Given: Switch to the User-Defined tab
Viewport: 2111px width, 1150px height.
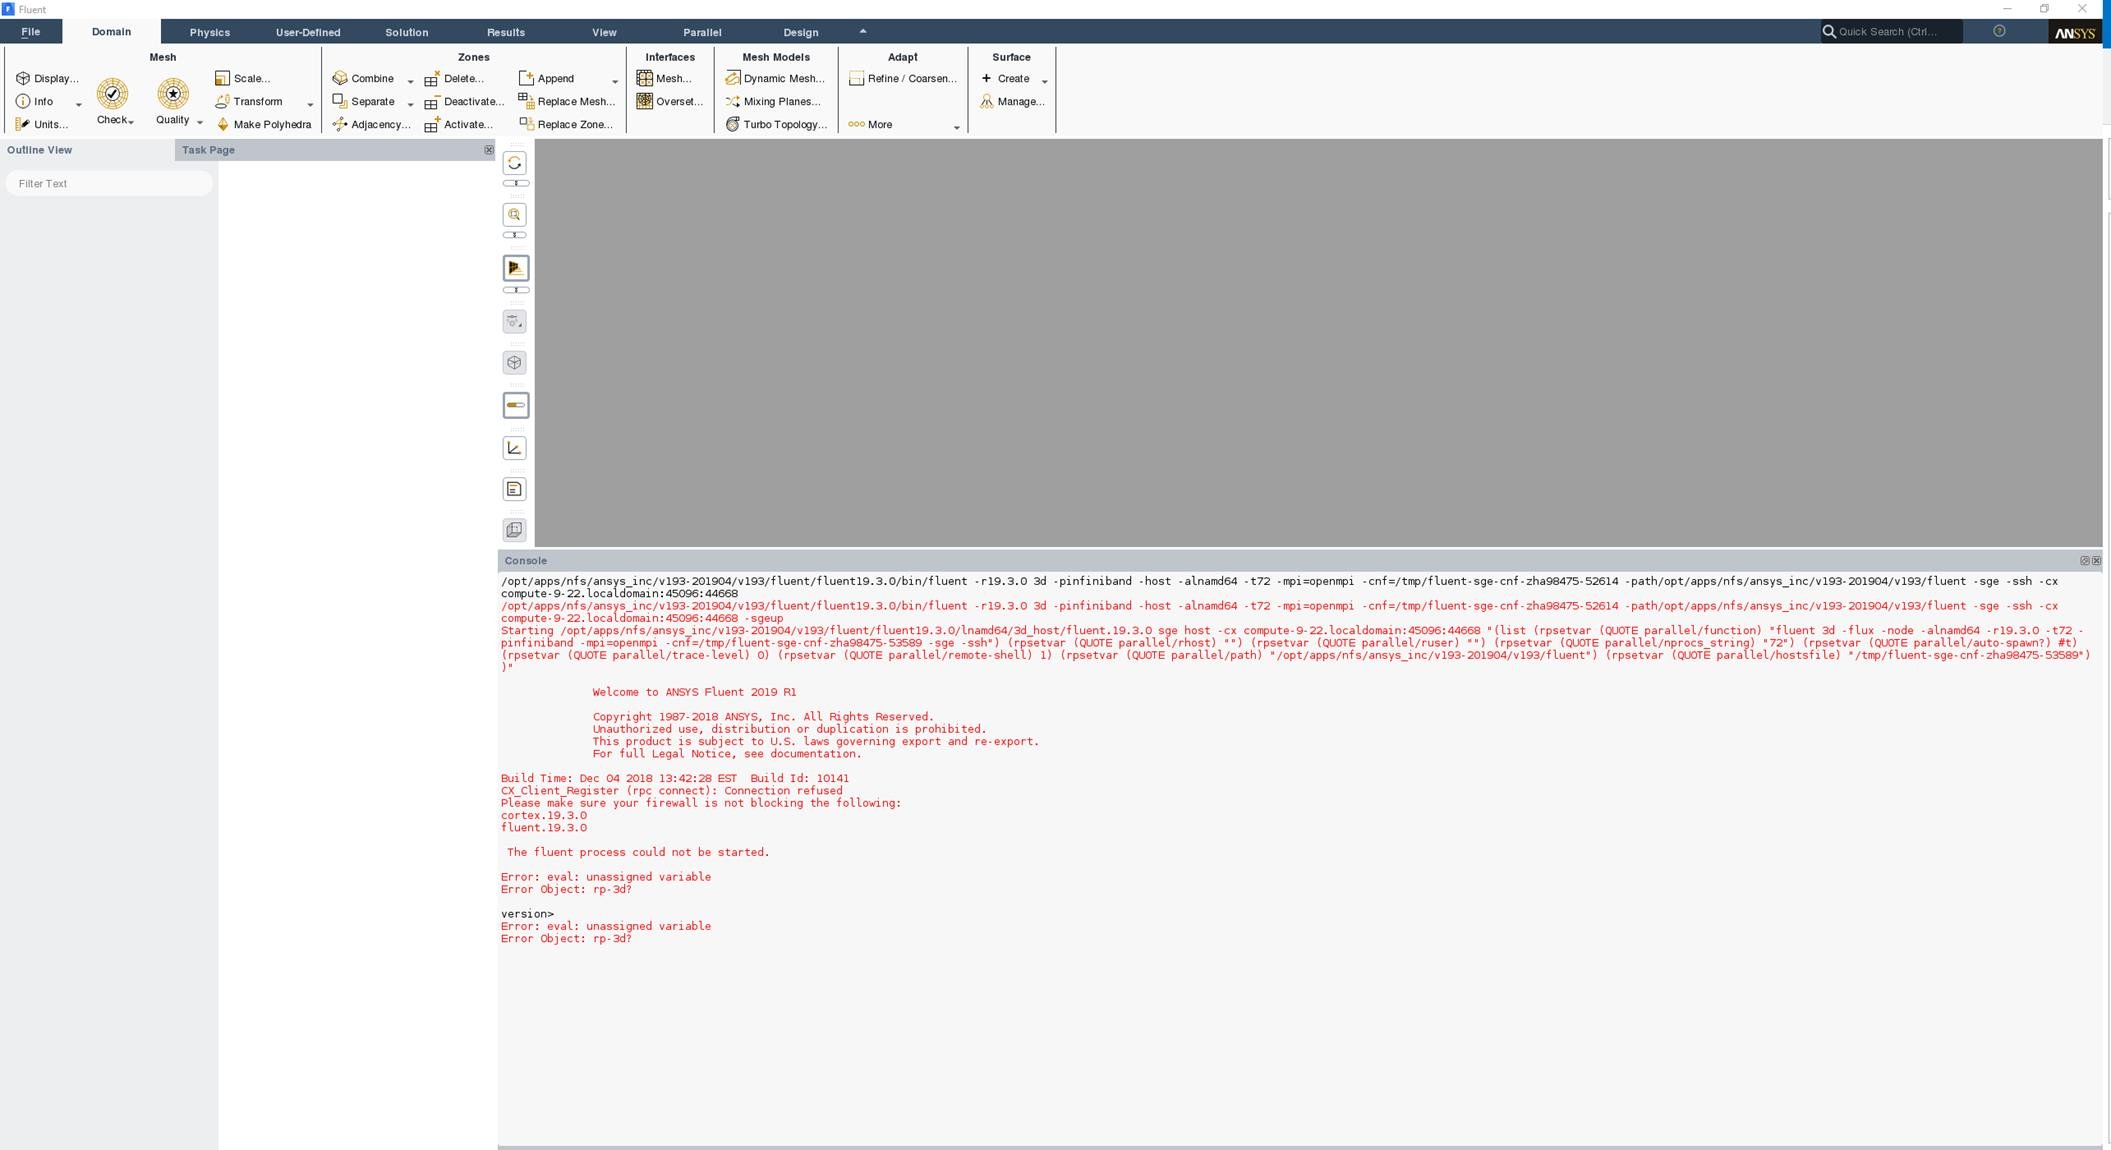Looking at the screenshot, I should tap(308, 32).
